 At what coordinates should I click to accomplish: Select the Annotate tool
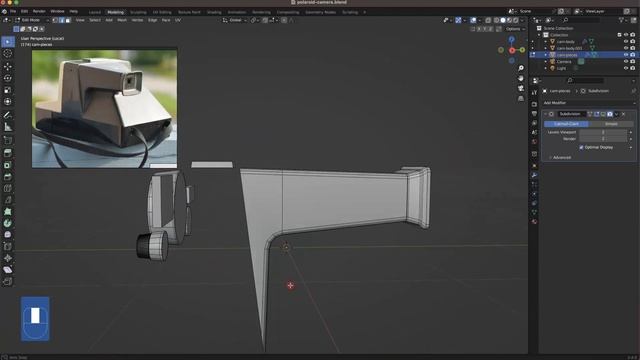[x=8, y=115]
